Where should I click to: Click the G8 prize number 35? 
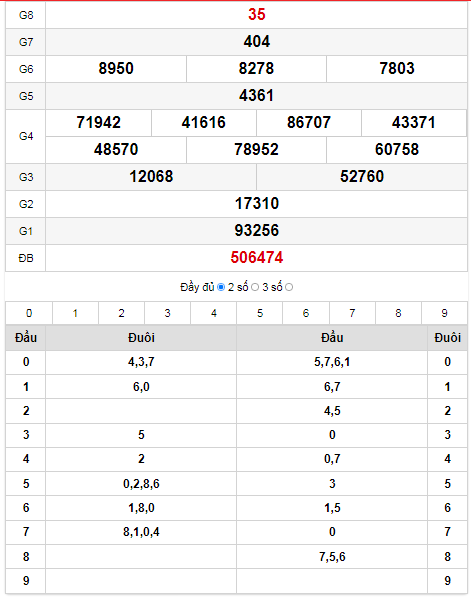[257, 14]
